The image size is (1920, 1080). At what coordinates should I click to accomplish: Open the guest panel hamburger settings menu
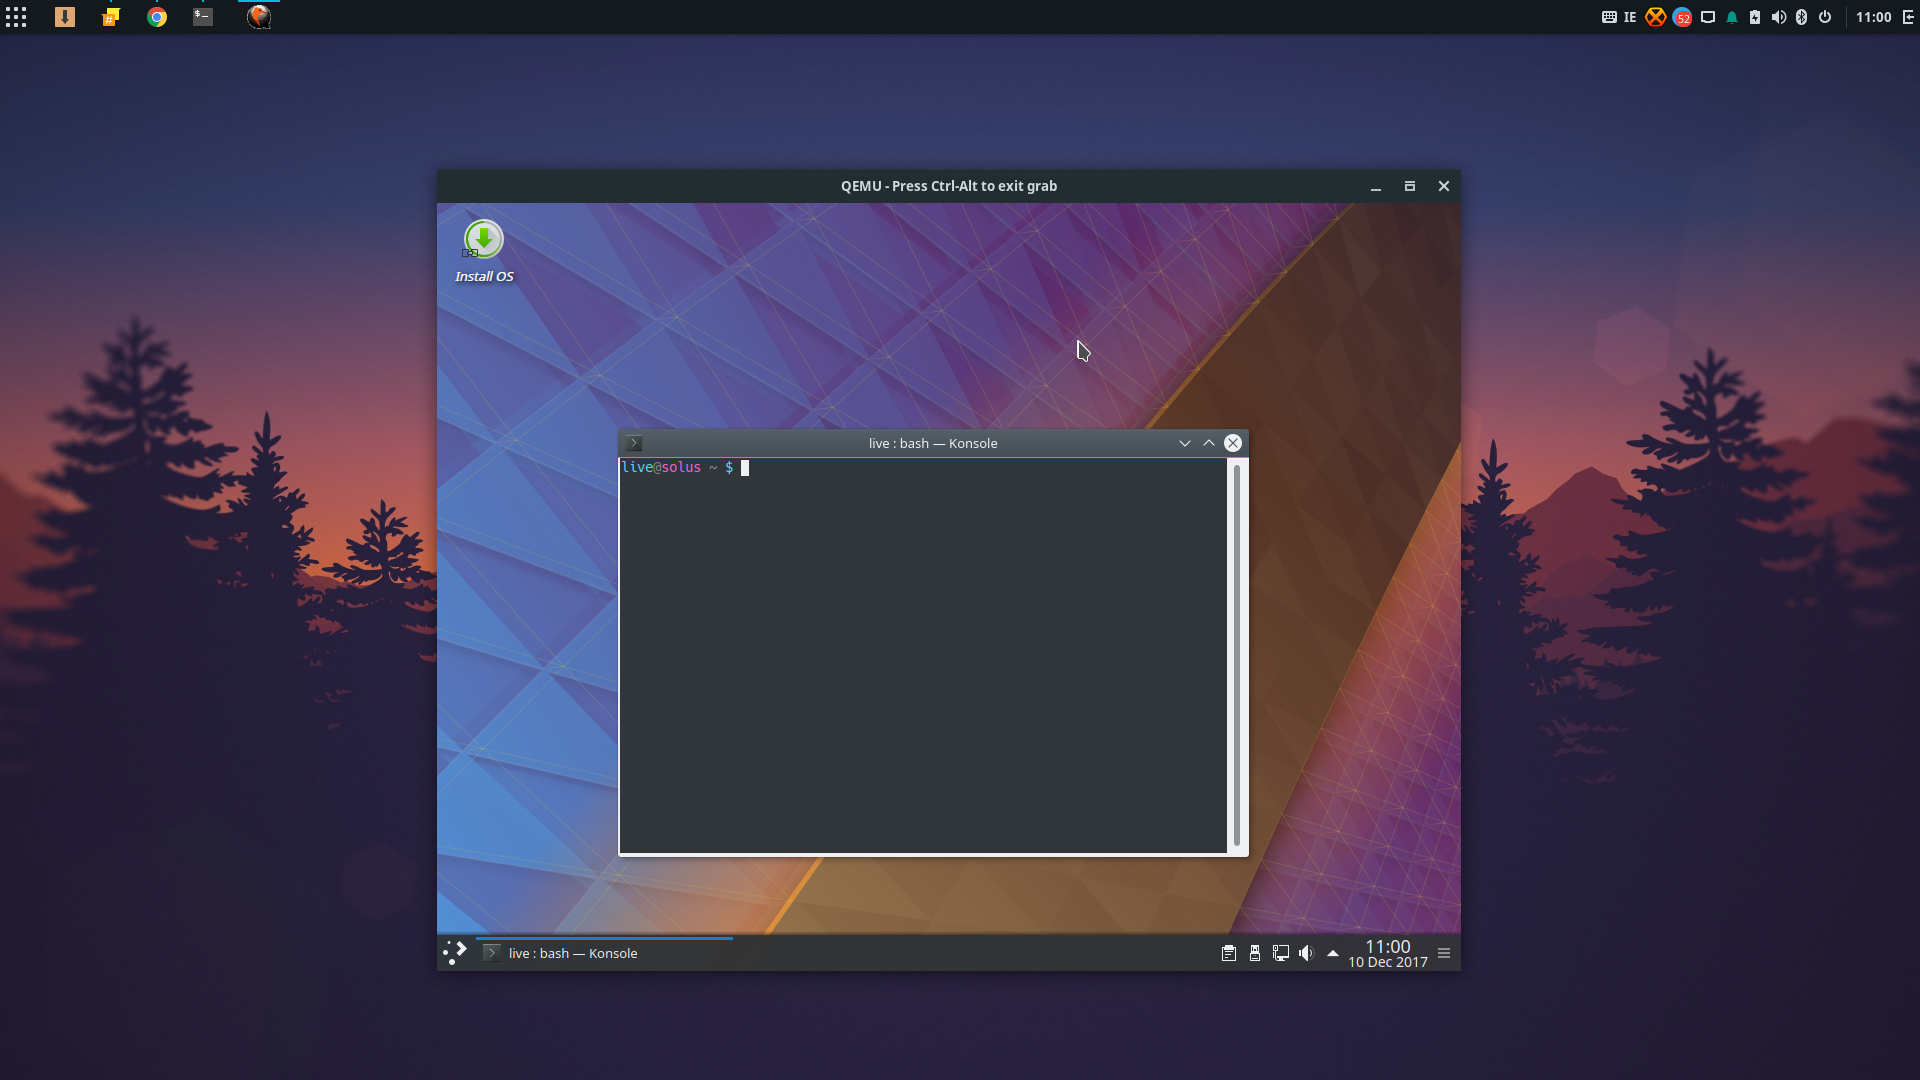(1444, 953)
